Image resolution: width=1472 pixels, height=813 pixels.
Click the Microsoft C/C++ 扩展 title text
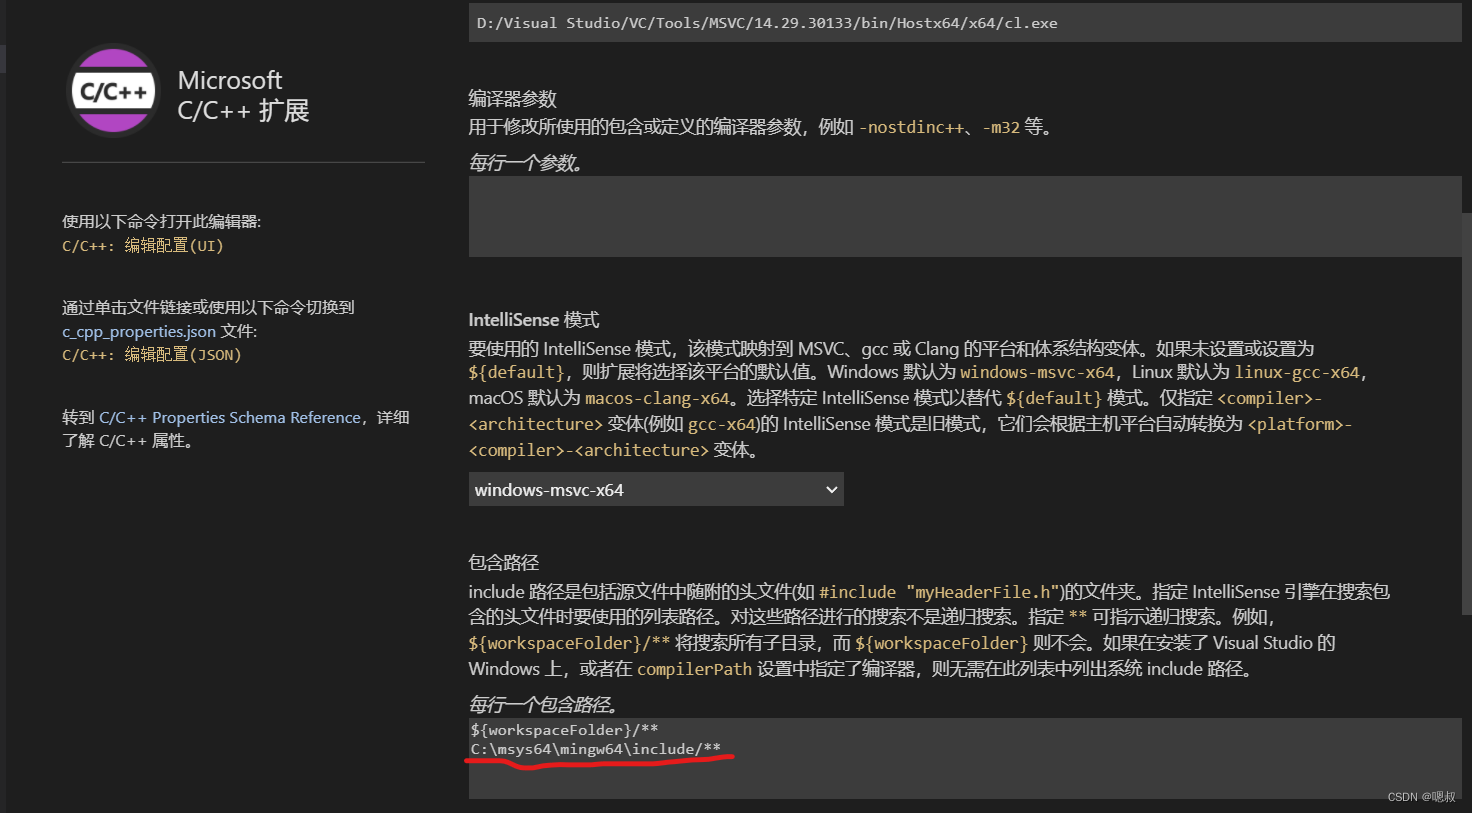pyautogui.click(x=244, y=95)
